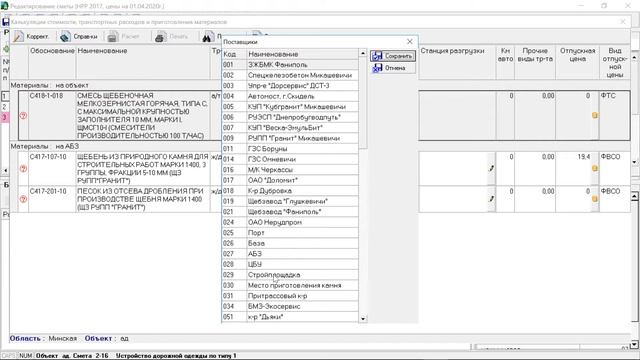Select supplier РУПП "Гранит" Микашевичи
This screenshot has width=640, height=360.
point(290,138)
